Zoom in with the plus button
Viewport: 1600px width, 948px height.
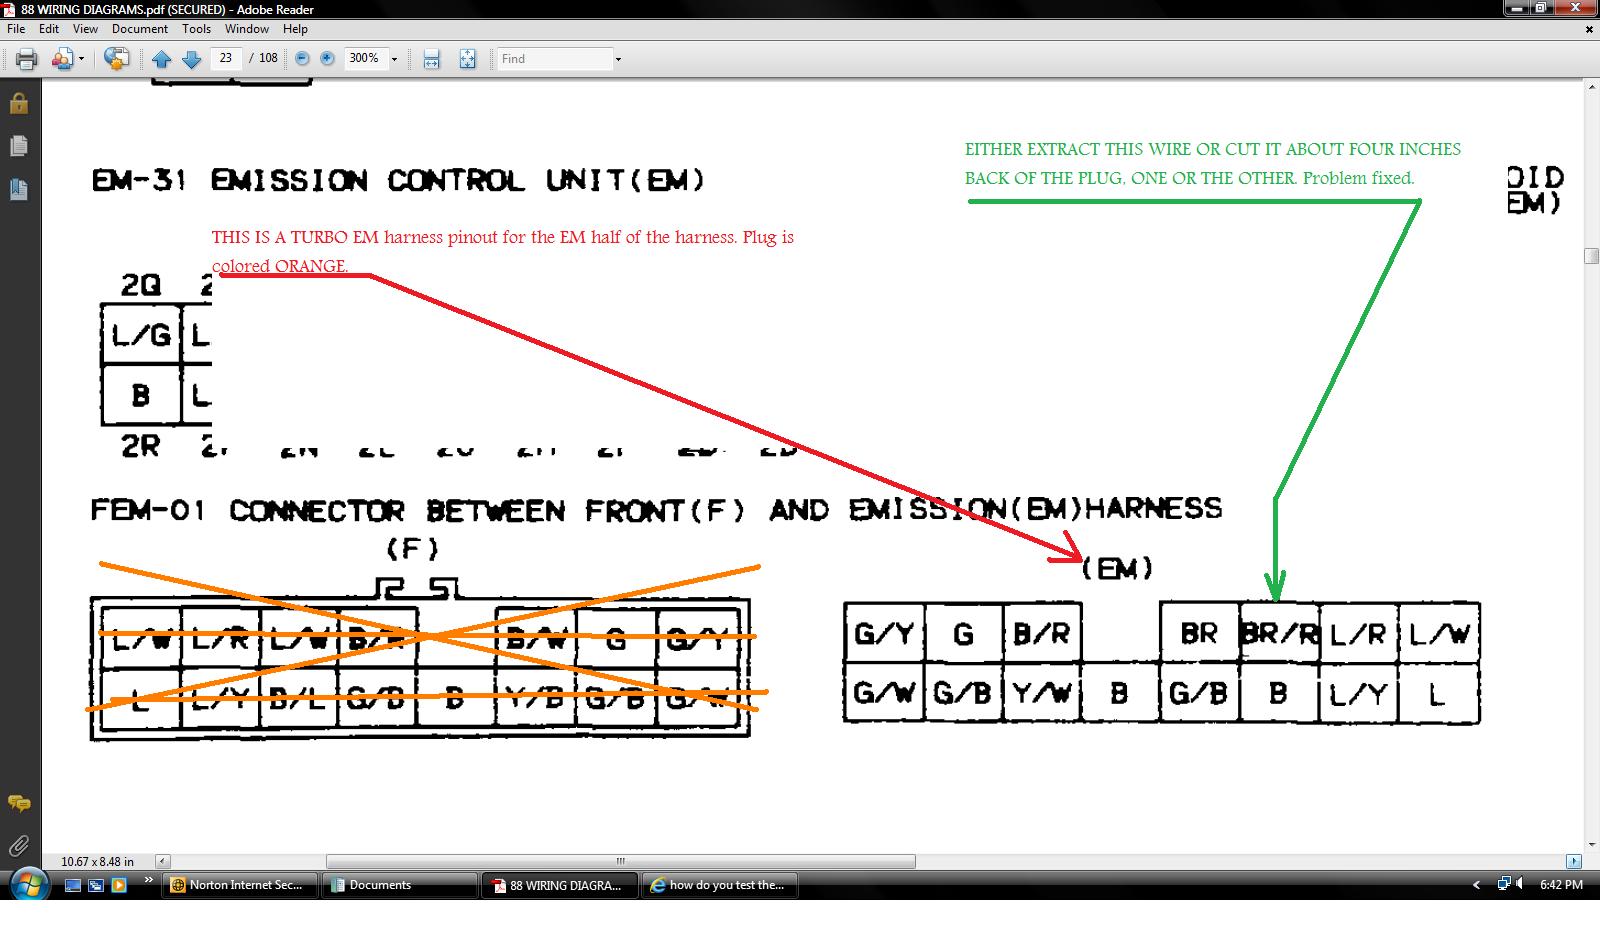[x=327, y=58]
